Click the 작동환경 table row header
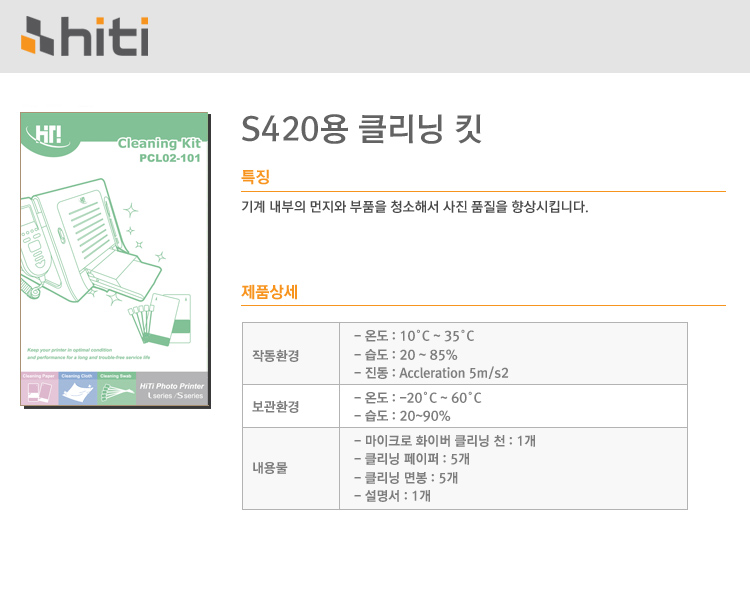The height and width of the screenshot is (600, 750). 290,354
